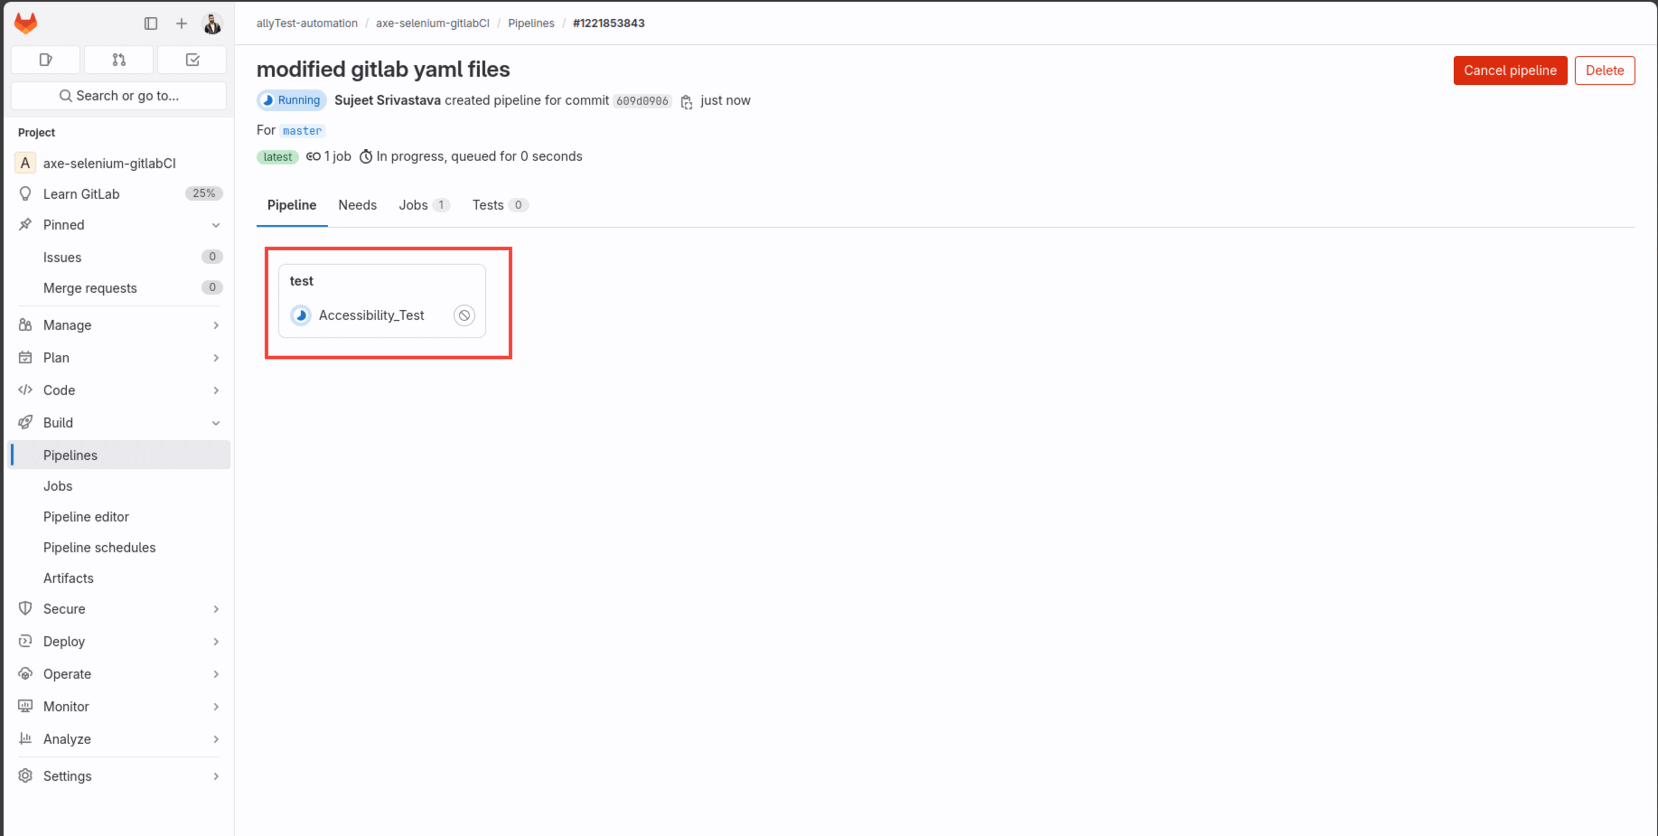Screen dimensions: 1658x836
Task: Switch to the Tests tab
Action: [500, 205]
